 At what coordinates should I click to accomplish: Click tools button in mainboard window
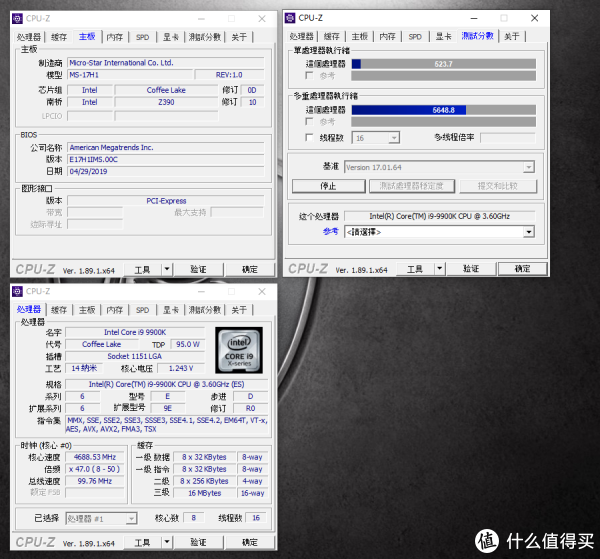143,269
